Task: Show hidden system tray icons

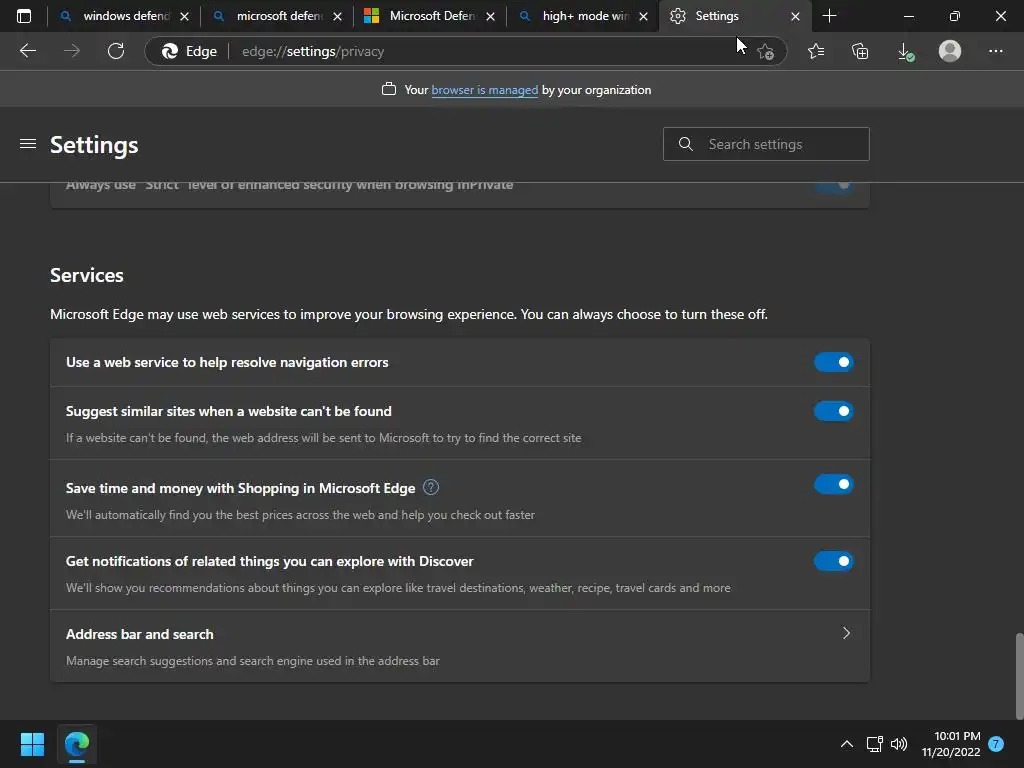Action: coord(846,744)
